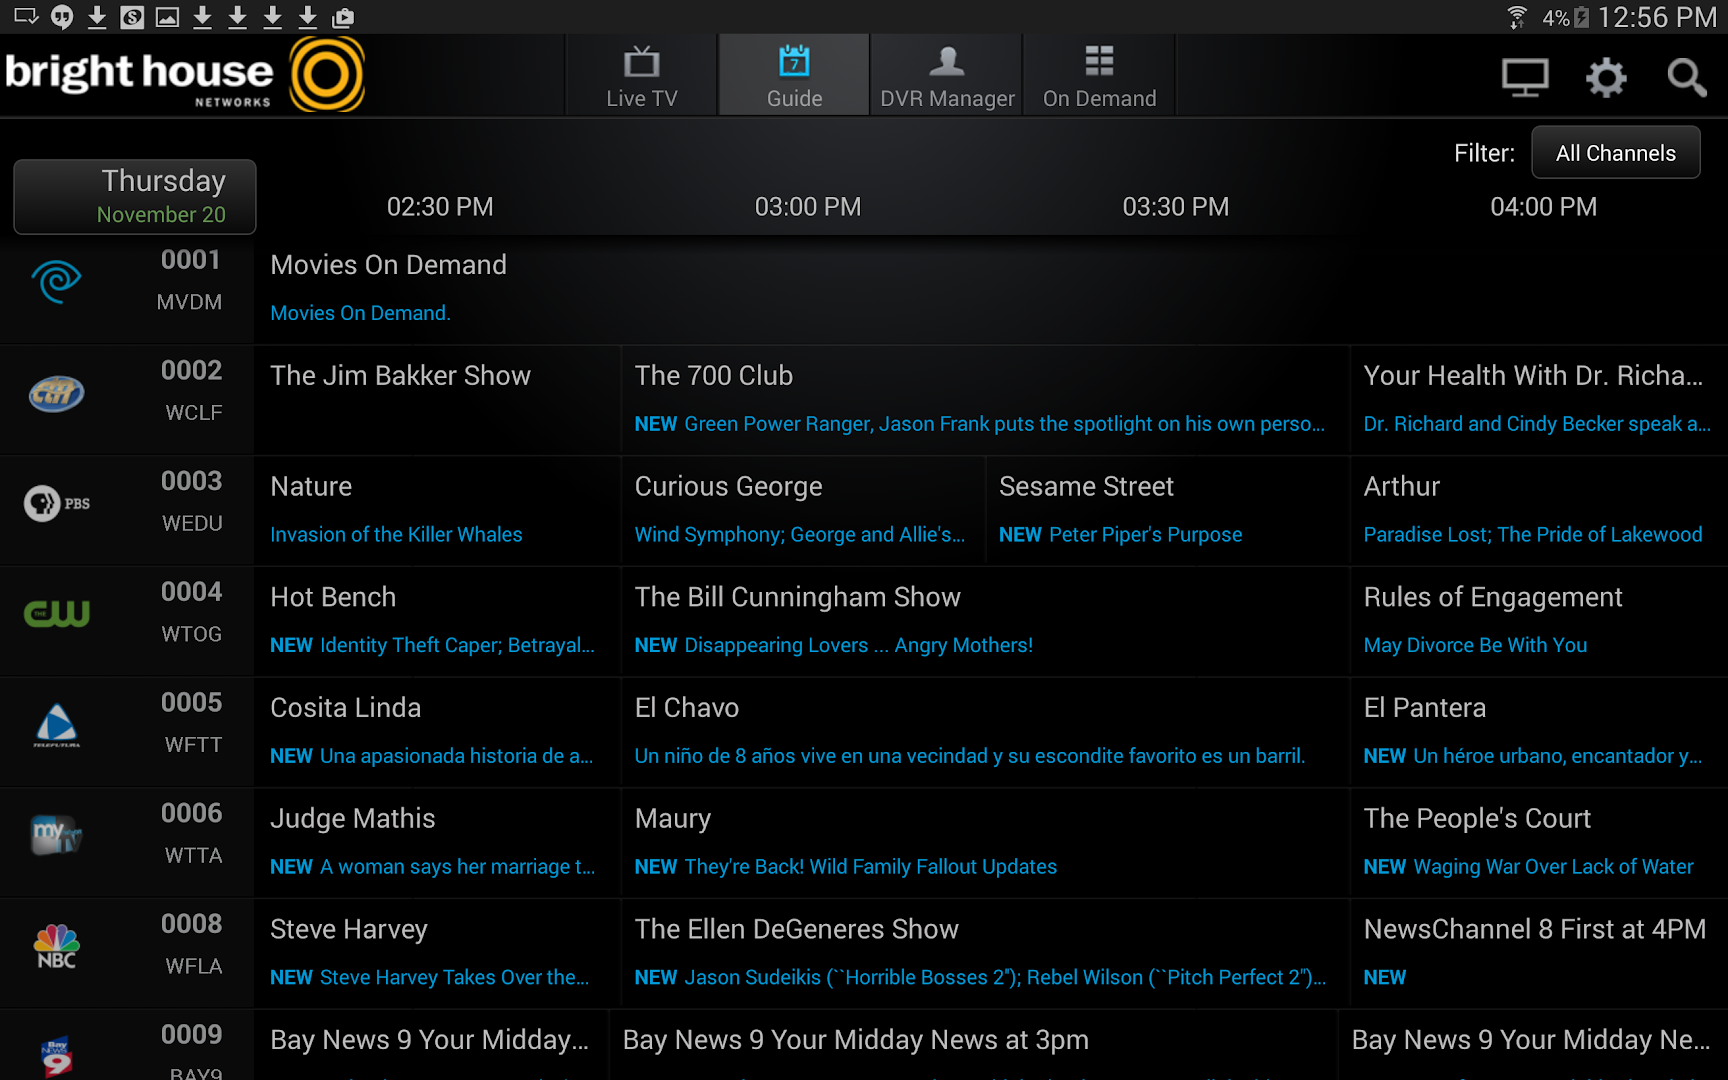Tap the TV screen icon in header
This screenshot has width=1728, height=1080.
click(x=1525, y=77)
